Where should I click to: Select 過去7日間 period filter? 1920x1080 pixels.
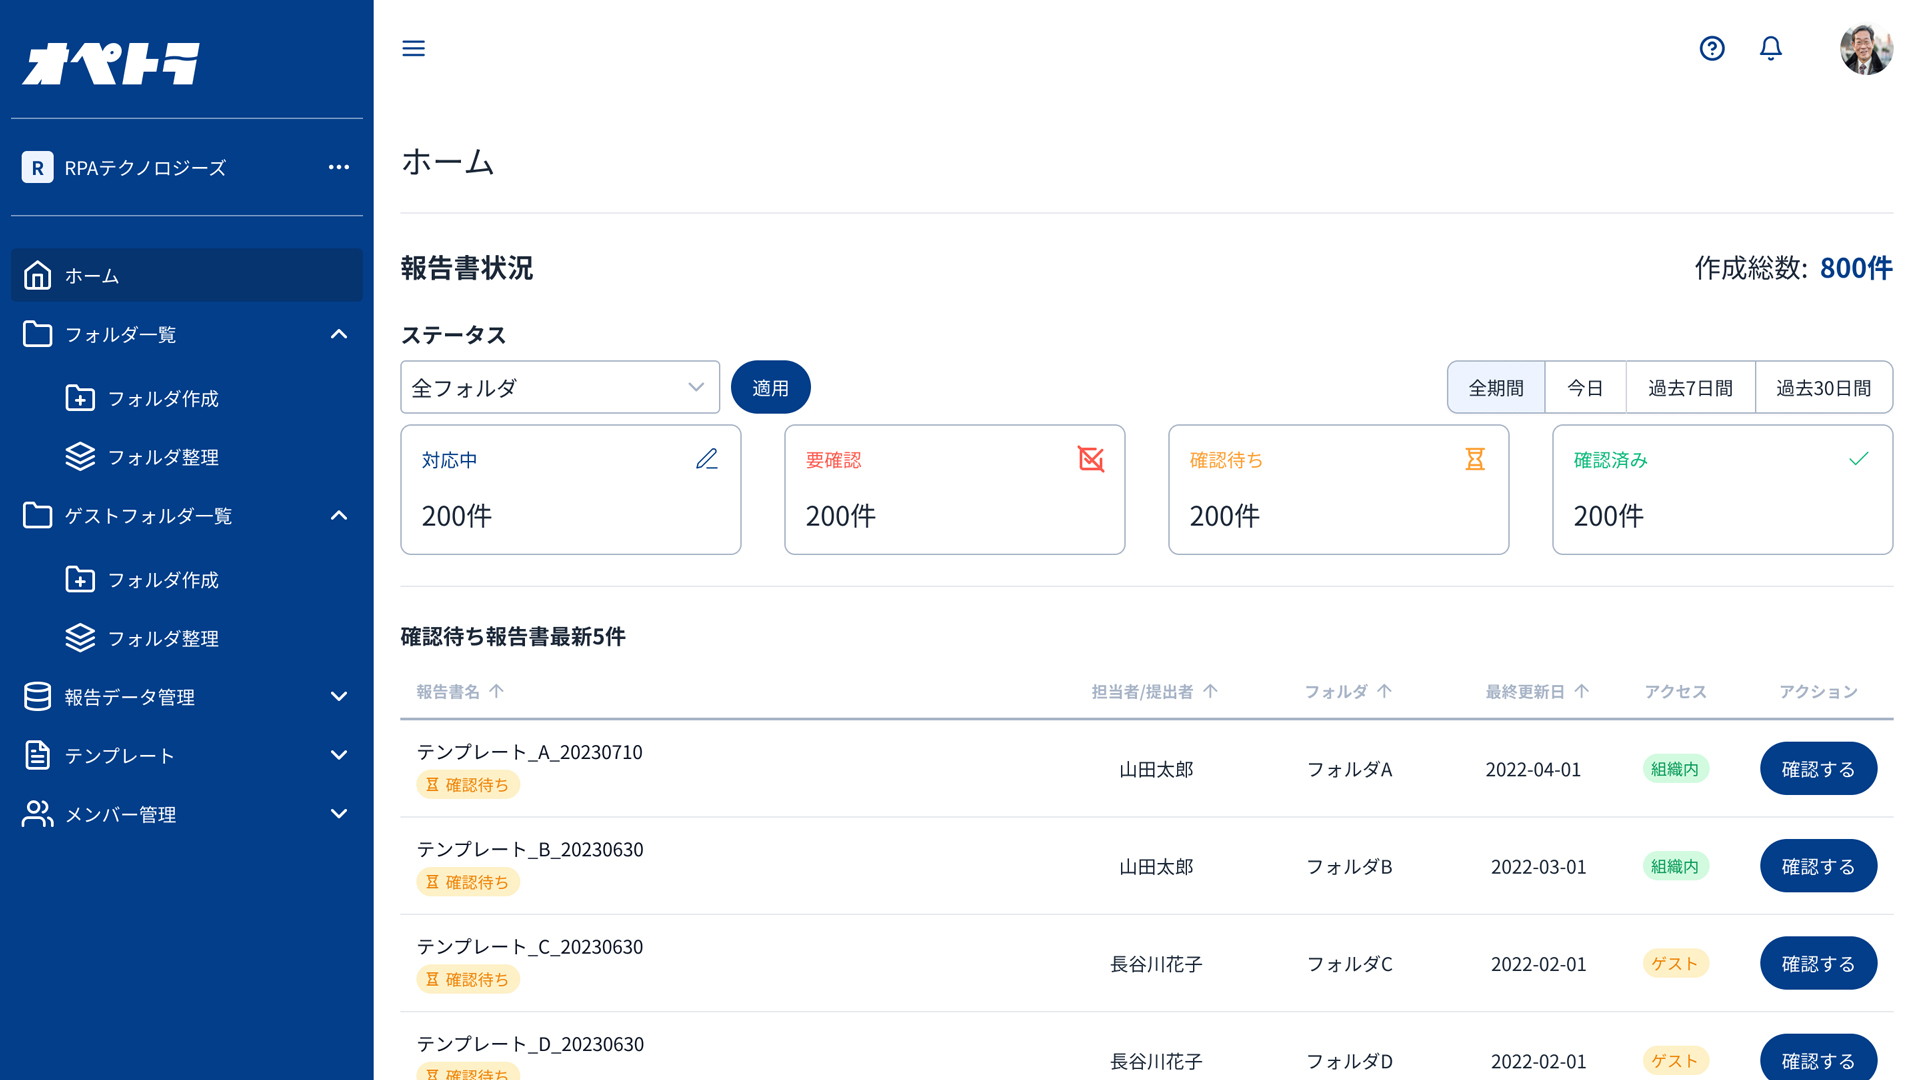coord(1689,388)
